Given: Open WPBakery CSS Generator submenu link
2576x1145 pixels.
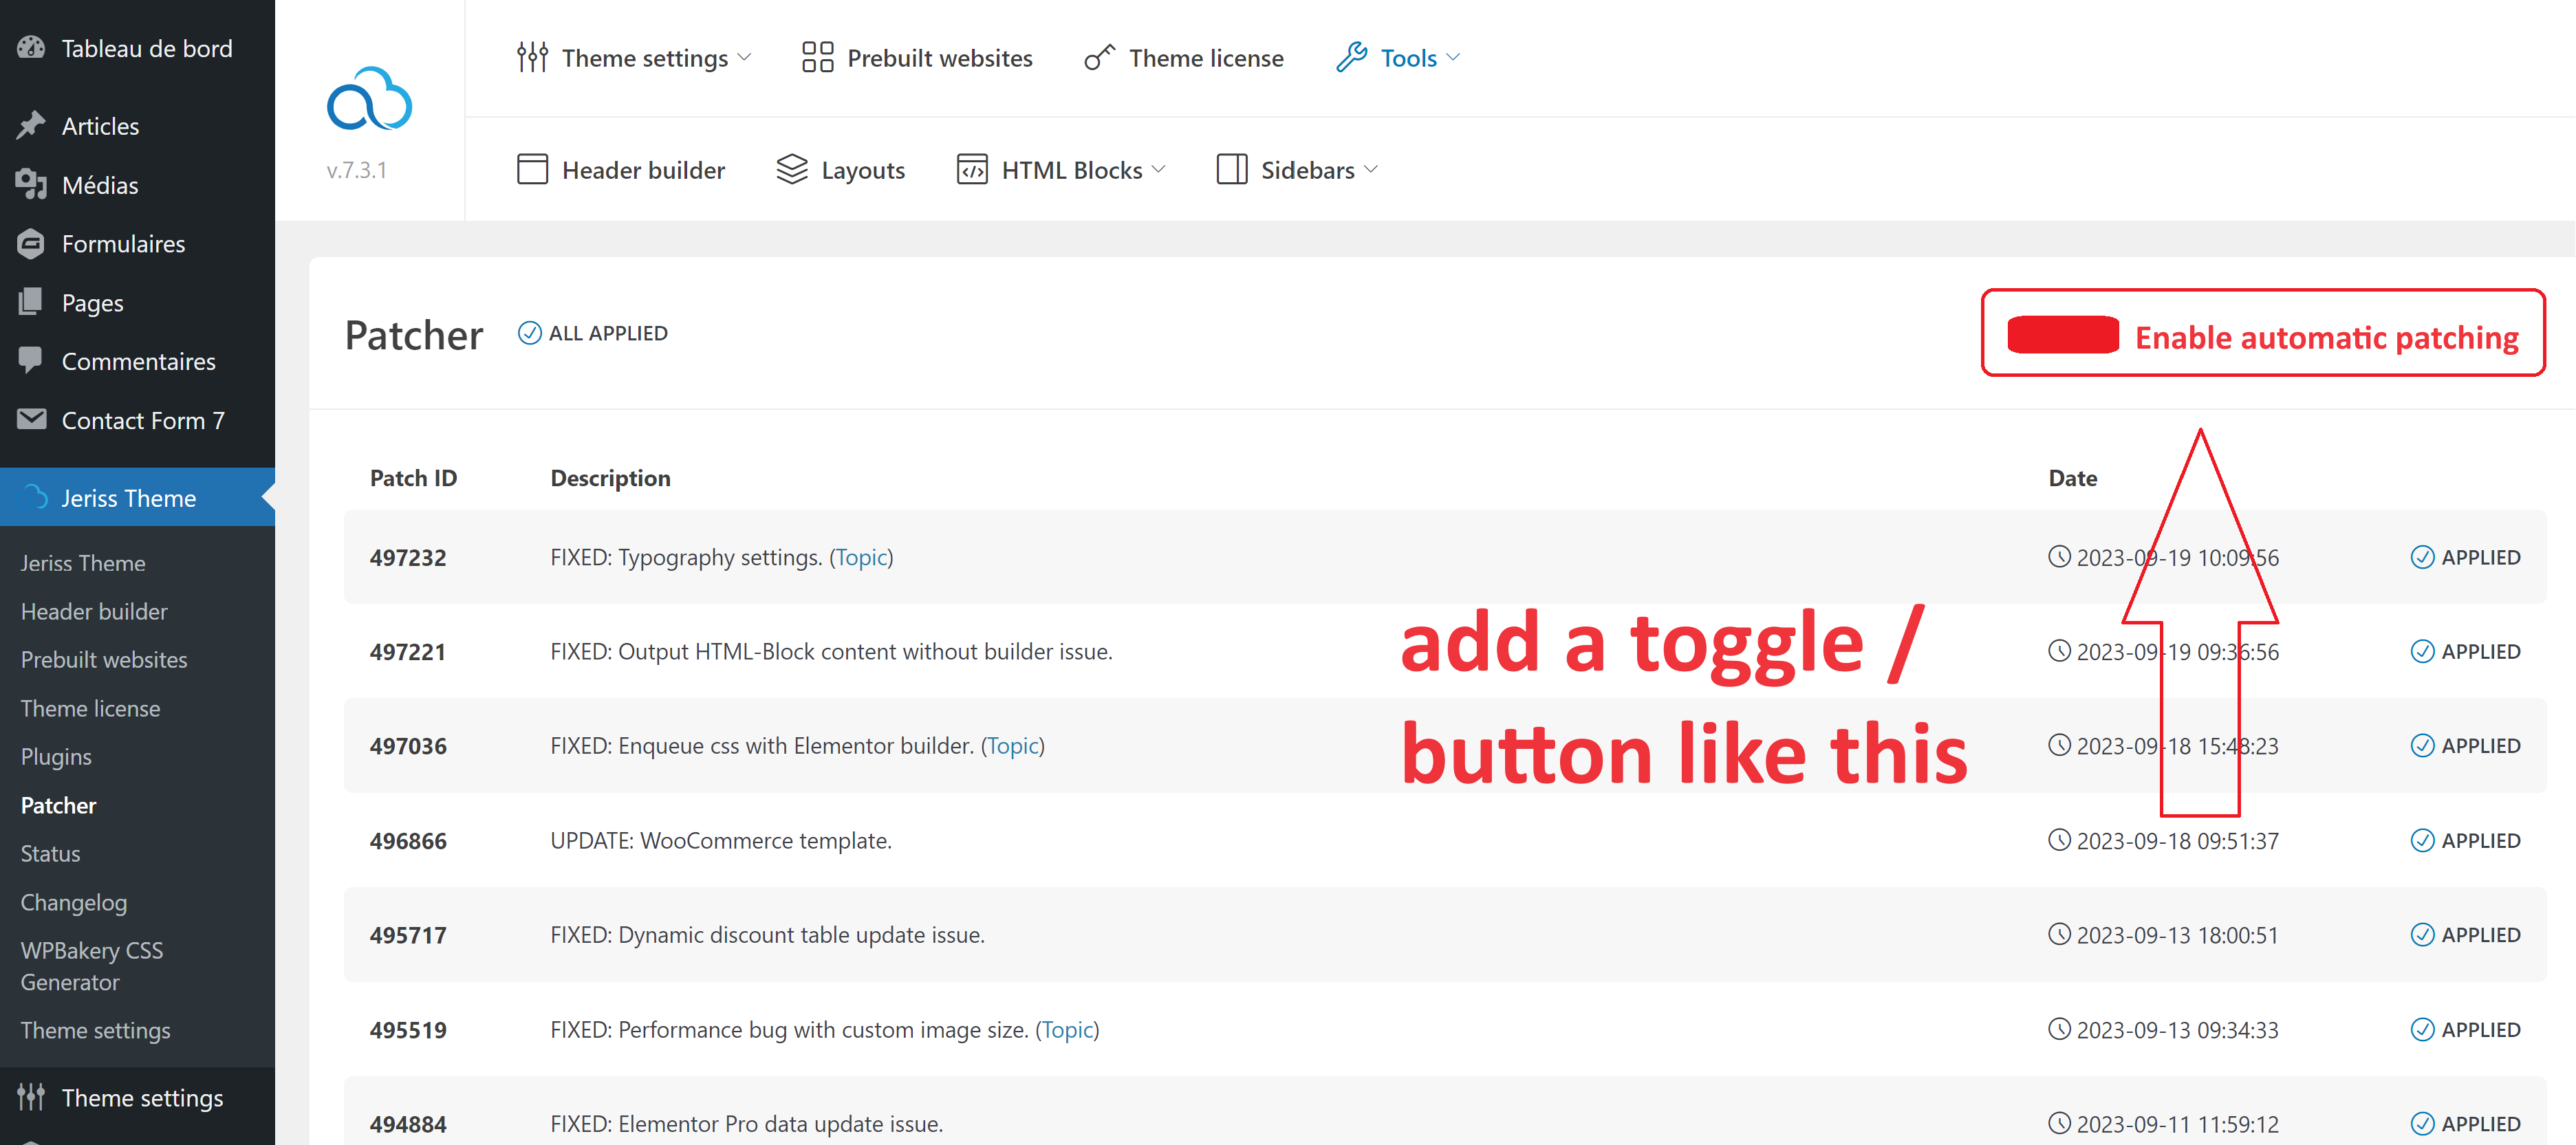Looking at the screenshot, I should [92, 966].
